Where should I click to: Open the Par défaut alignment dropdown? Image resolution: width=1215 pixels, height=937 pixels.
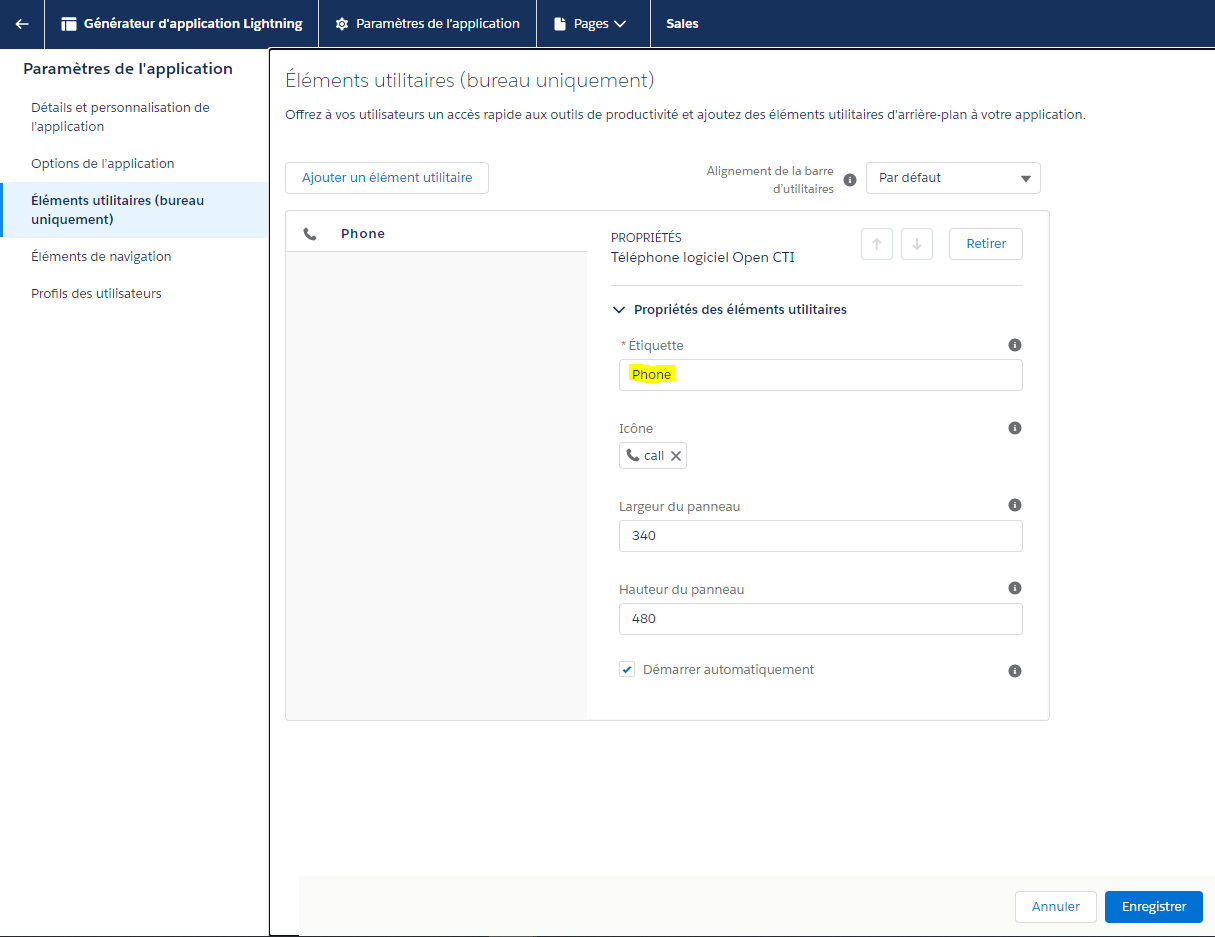(x=953, y=178)
